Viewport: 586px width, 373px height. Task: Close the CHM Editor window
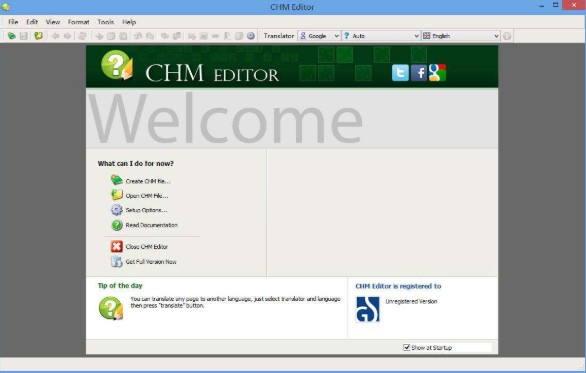574,5
